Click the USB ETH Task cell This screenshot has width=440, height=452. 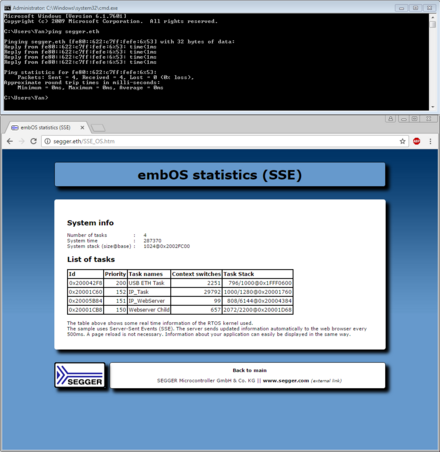(x=149, y=283)
